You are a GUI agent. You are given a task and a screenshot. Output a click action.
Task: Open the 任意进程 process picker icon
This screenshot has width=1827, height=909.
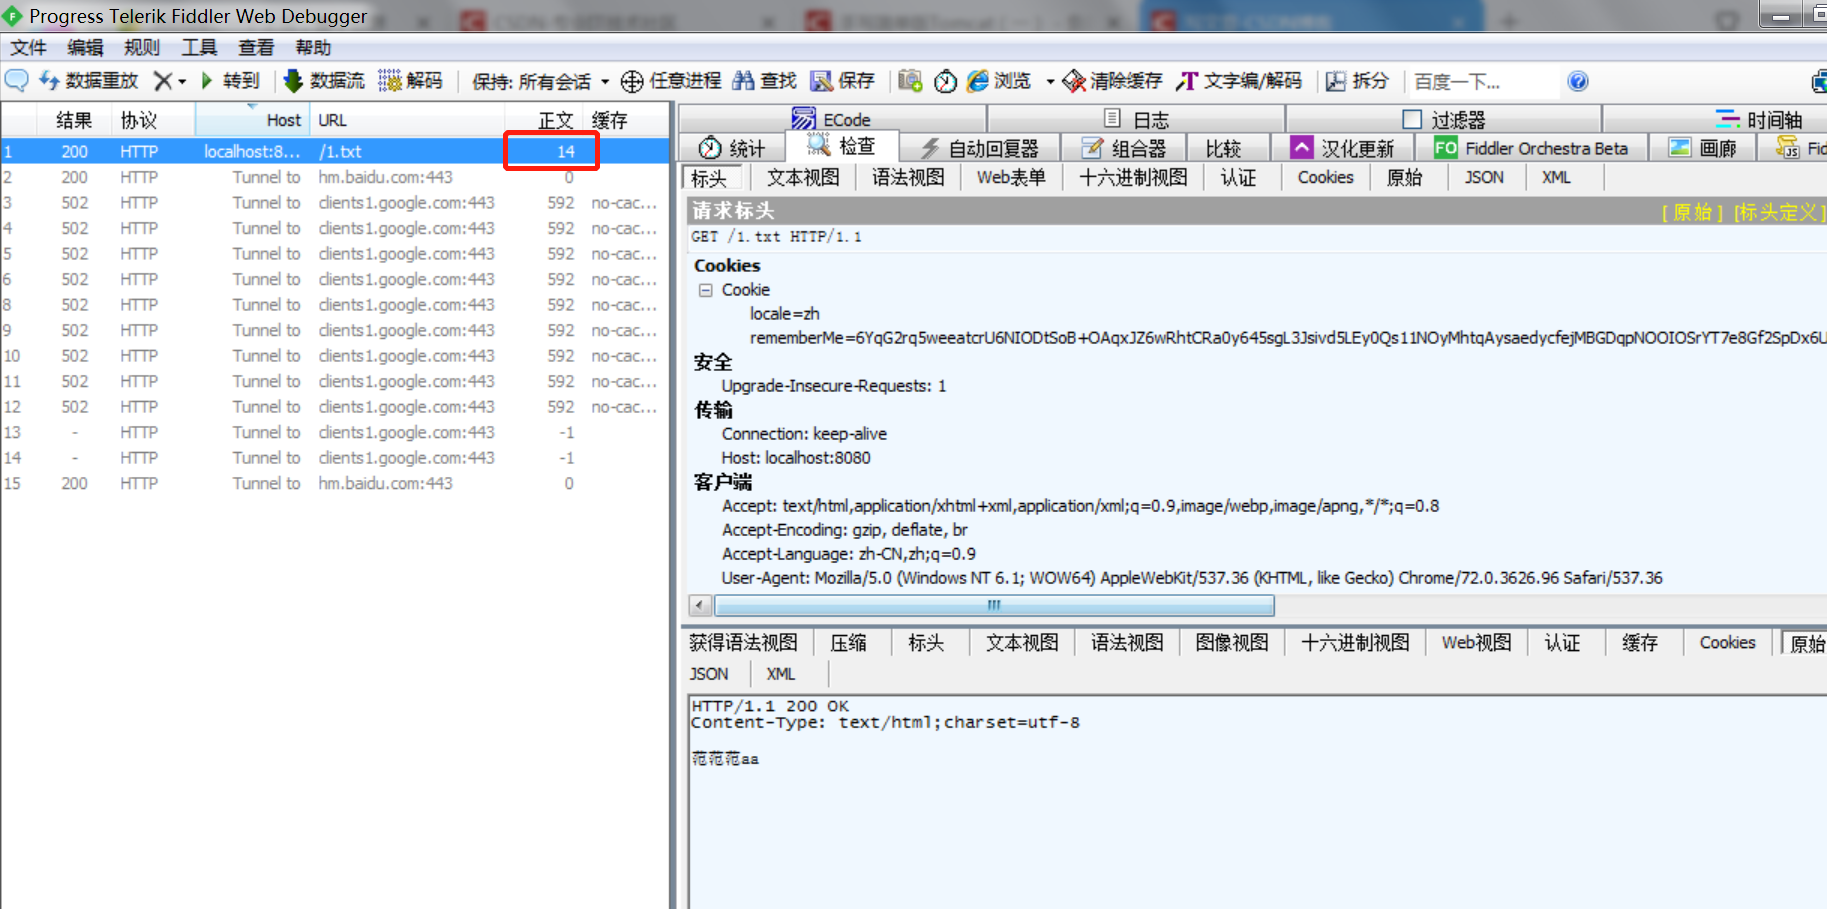point(631,81)
